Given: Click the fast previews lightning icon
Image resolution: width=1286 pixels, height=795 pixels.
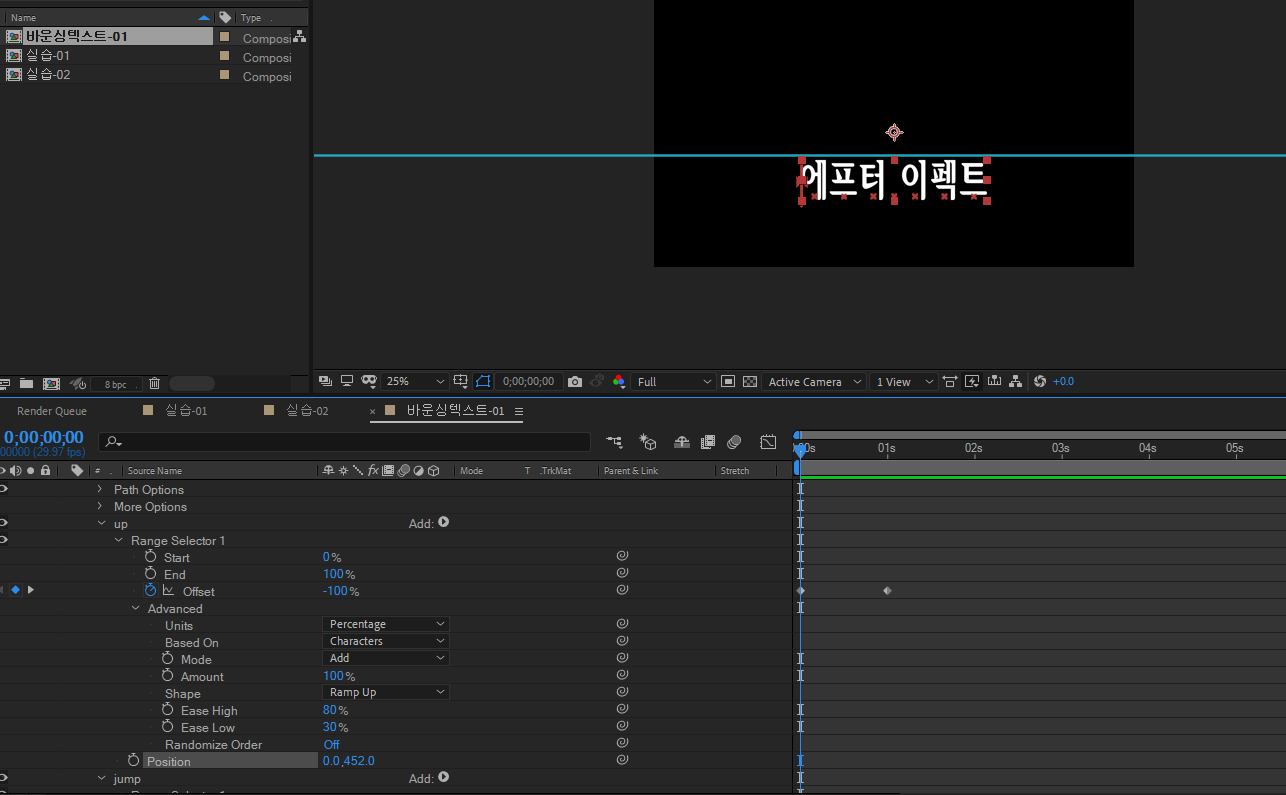Looking at the screenshot, I should 972,381.
